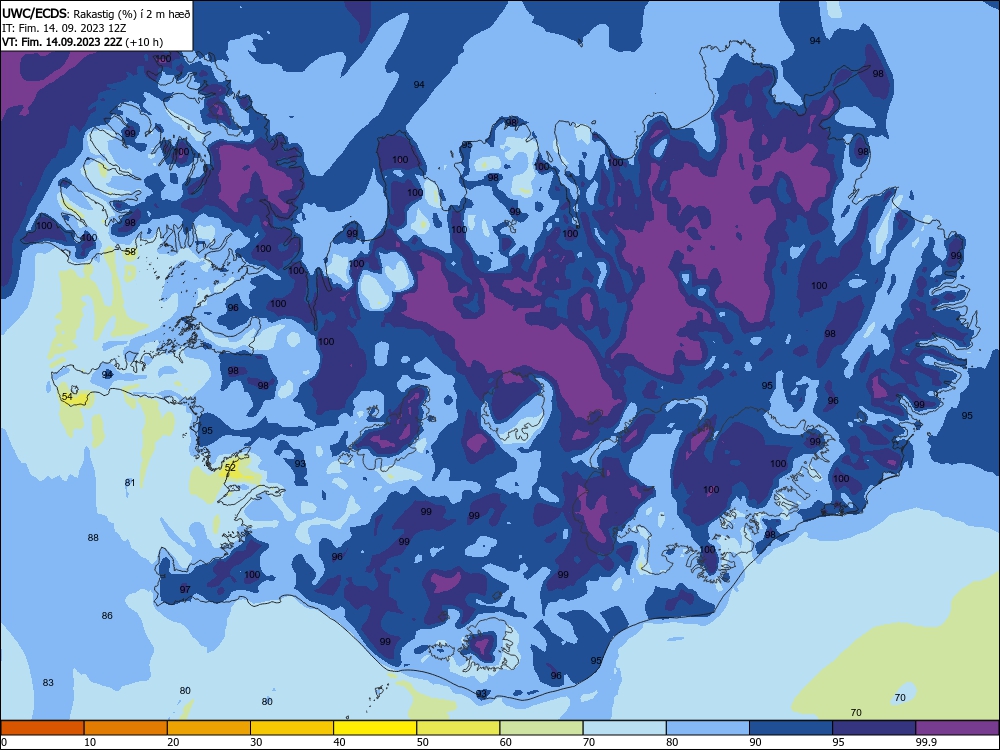Select the orange 10–20 legend color band
Viewport: 1000px width, 750px height.
[126, 728]
